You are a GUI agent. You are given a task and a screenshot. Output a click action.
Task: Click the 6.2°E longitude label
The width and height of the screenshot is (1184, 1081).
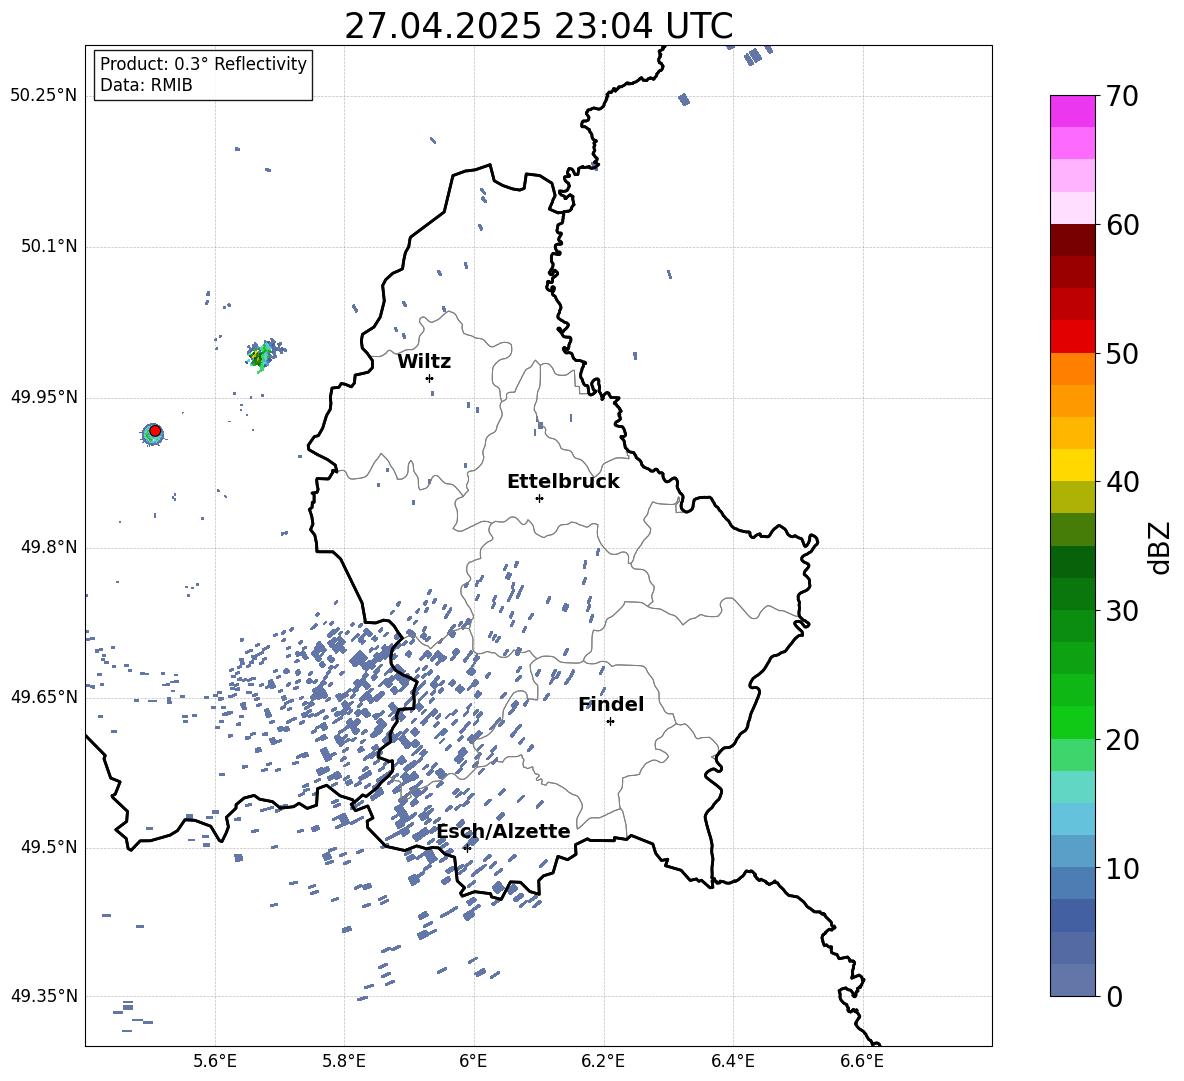click(603, 1061)
